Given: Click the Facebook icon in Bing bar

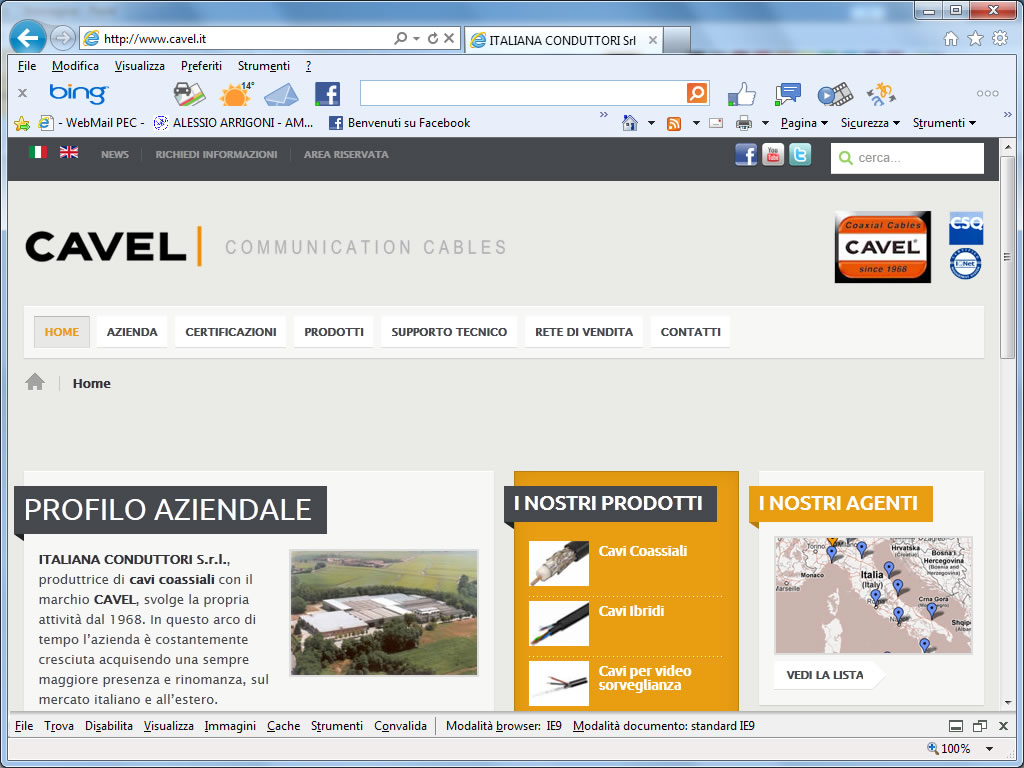Looking at the screenshot, I should pos(327,94).
